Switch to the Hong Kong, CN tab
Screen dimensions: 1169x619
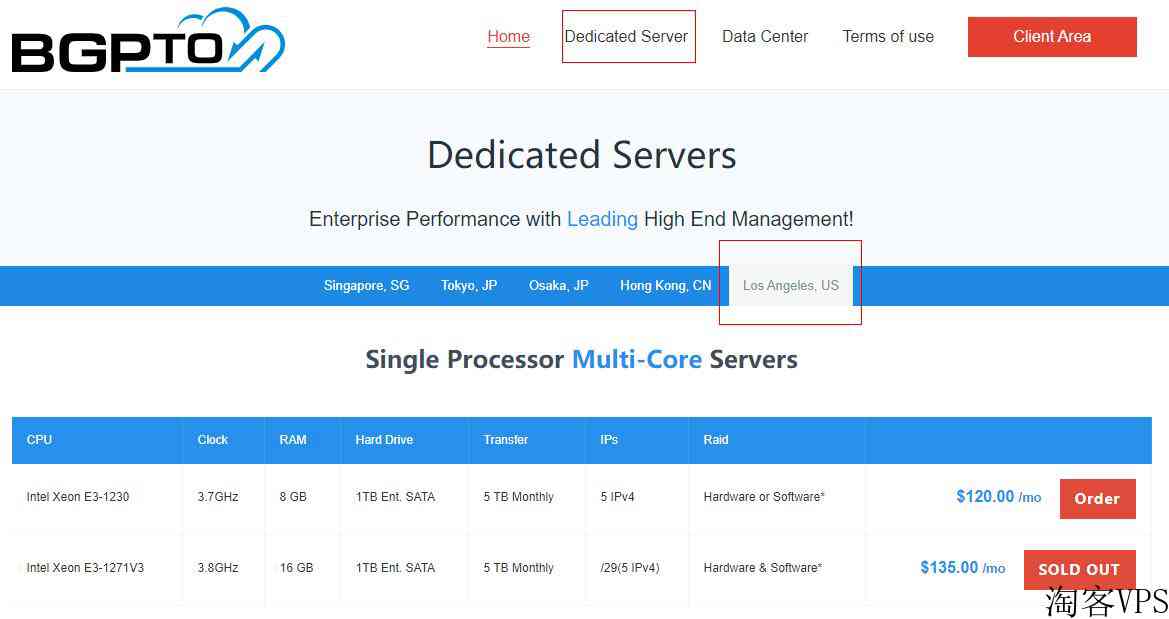pyautogui.click(x=666, y=286)
